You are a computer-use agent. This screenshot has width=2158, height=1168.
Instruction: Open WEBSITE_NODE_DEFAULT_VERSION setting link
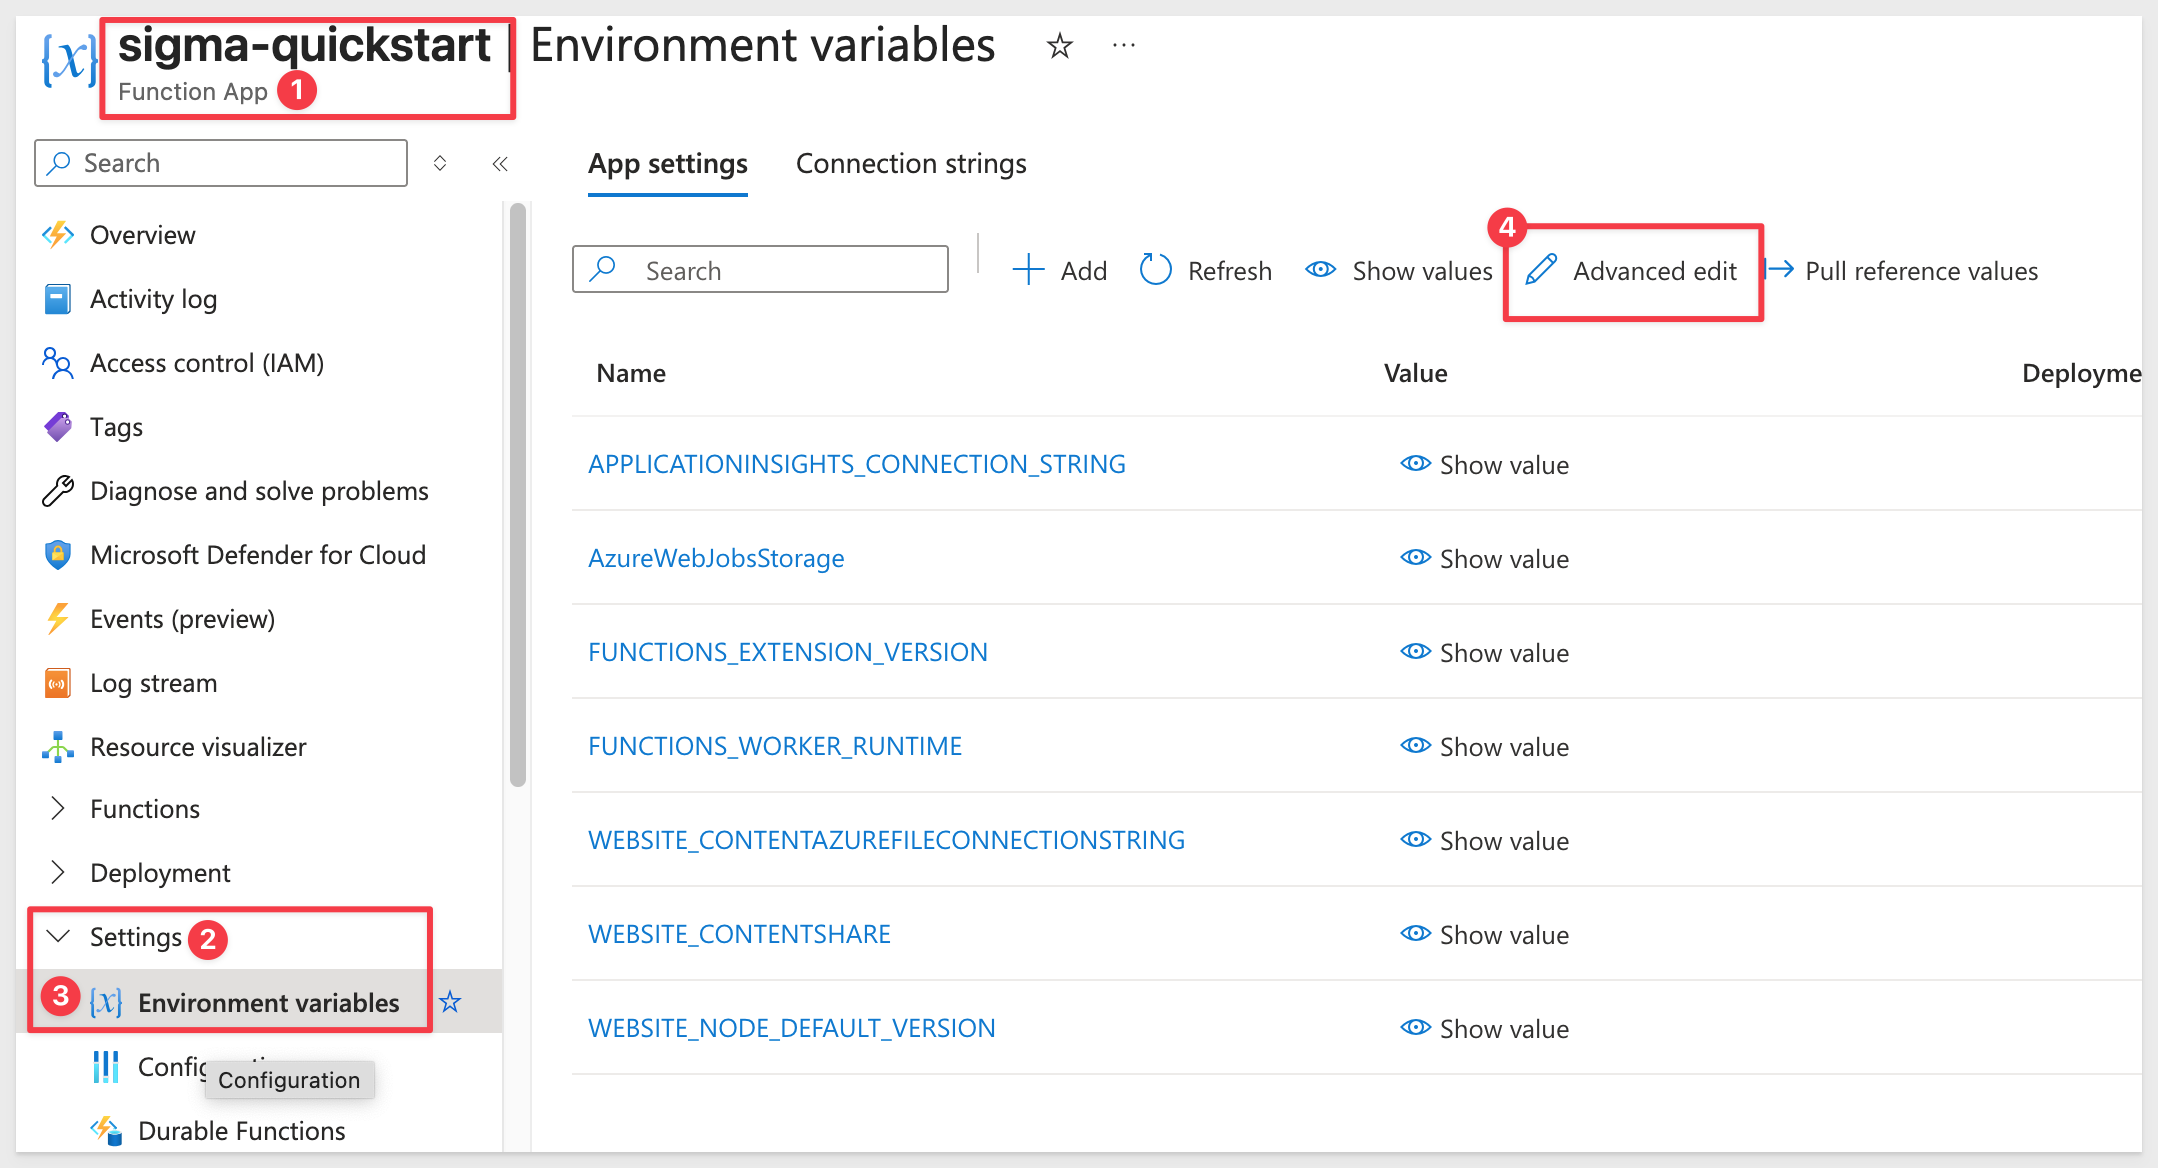792,1028
